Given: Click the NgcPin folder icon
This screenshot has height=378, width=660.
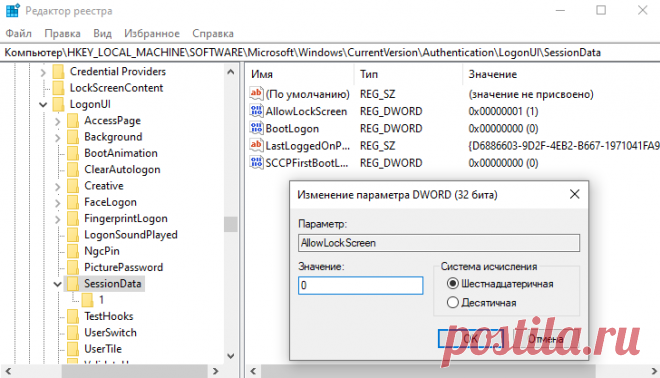Looking at the screenshot, I should pos(73,251).
